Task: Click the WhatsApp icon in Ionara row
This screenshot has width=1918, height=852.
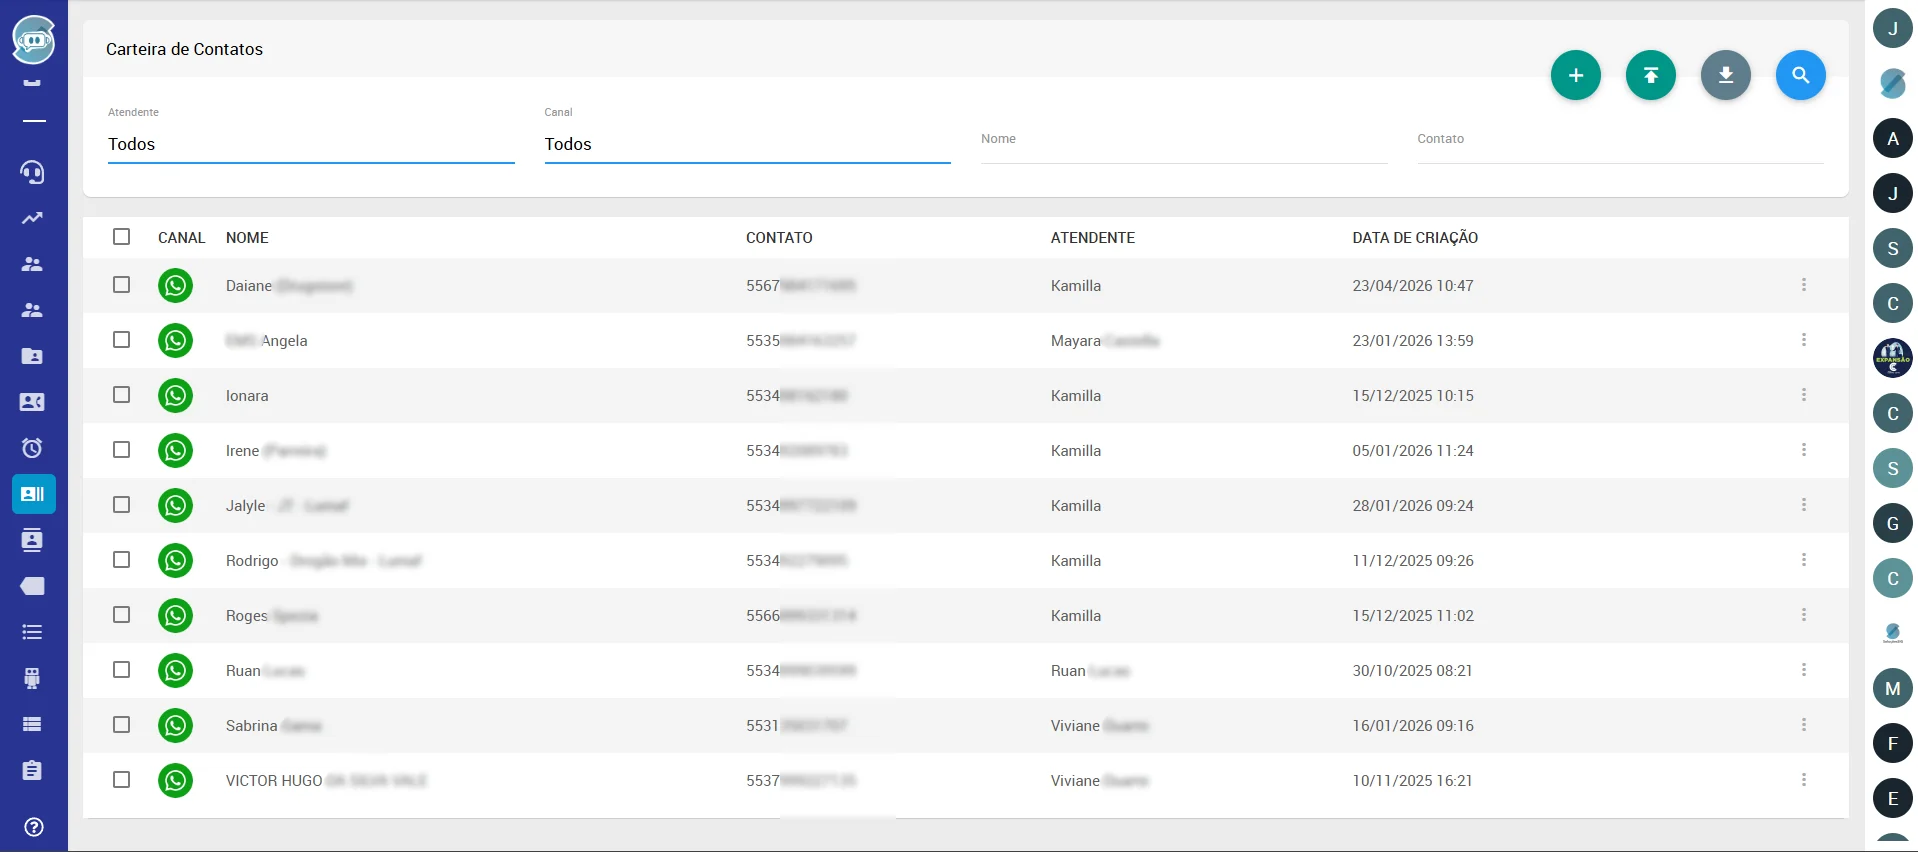Action: [x=175, y=396]
